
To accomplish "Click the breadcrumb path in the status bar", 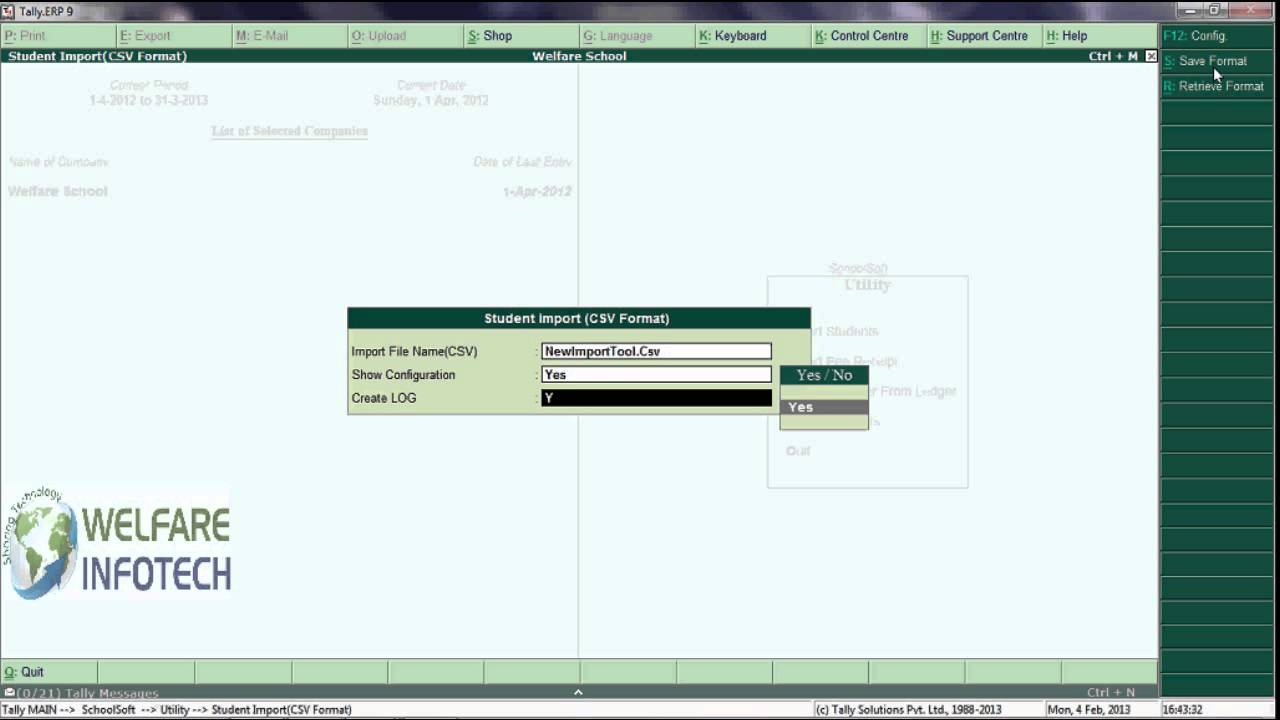I will click(x=177, y=710).
